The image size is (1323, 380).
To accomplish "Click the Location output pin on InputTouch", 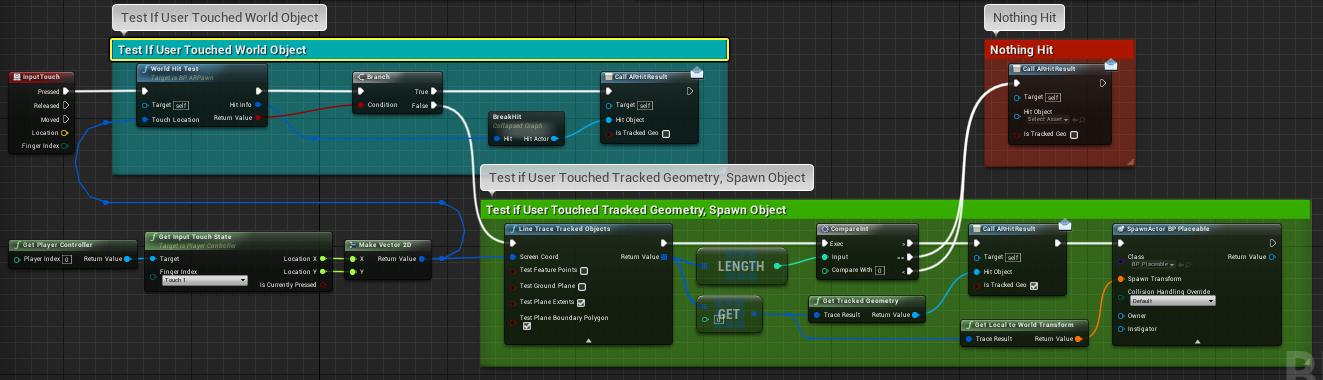I will 66,132.
